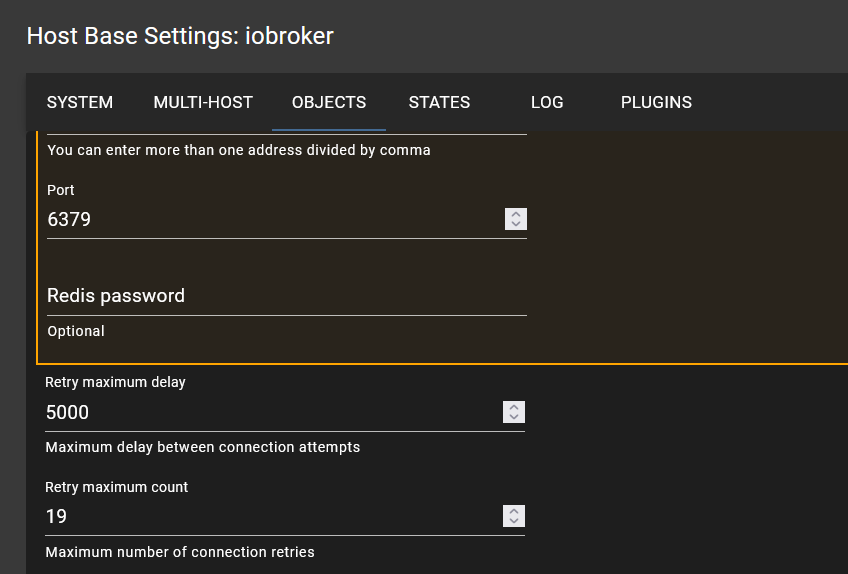Click the Host Base Settings title
Screen dimensions: 848x574
coord(180,36)
